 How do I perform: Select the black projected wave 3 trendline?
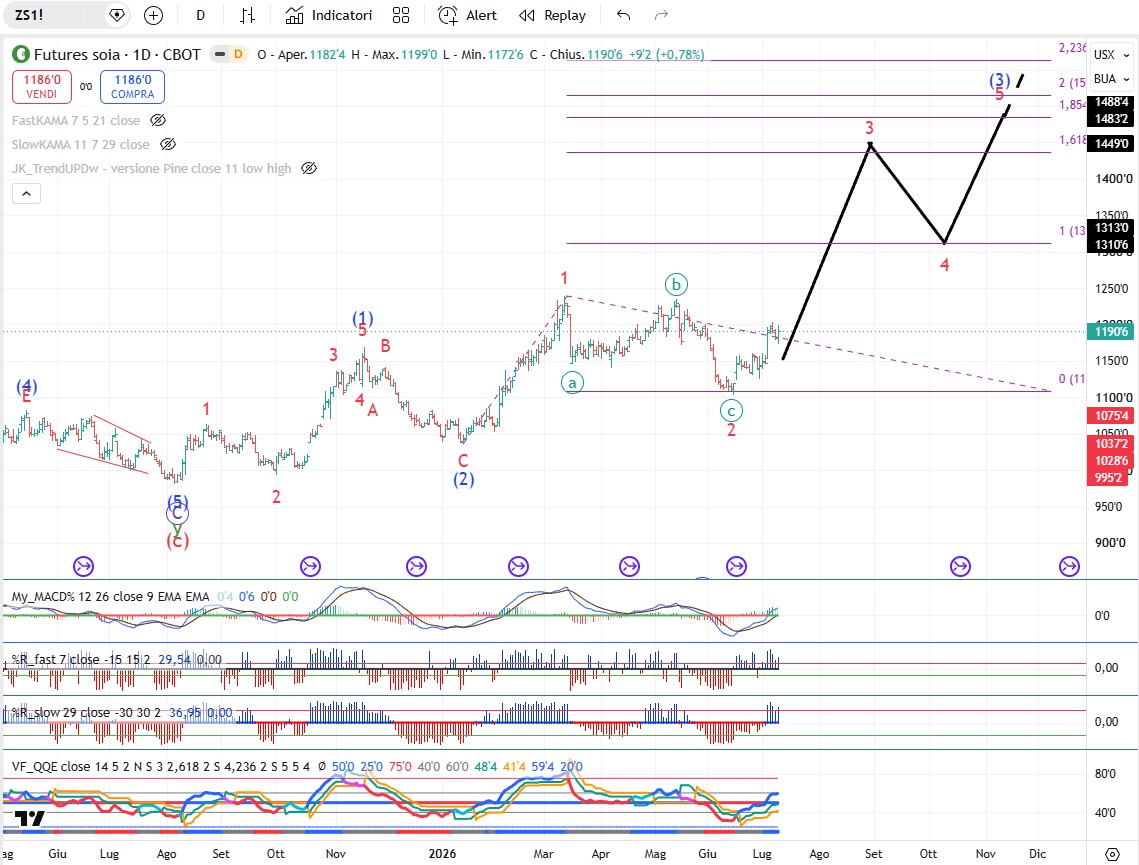point(827,251)
